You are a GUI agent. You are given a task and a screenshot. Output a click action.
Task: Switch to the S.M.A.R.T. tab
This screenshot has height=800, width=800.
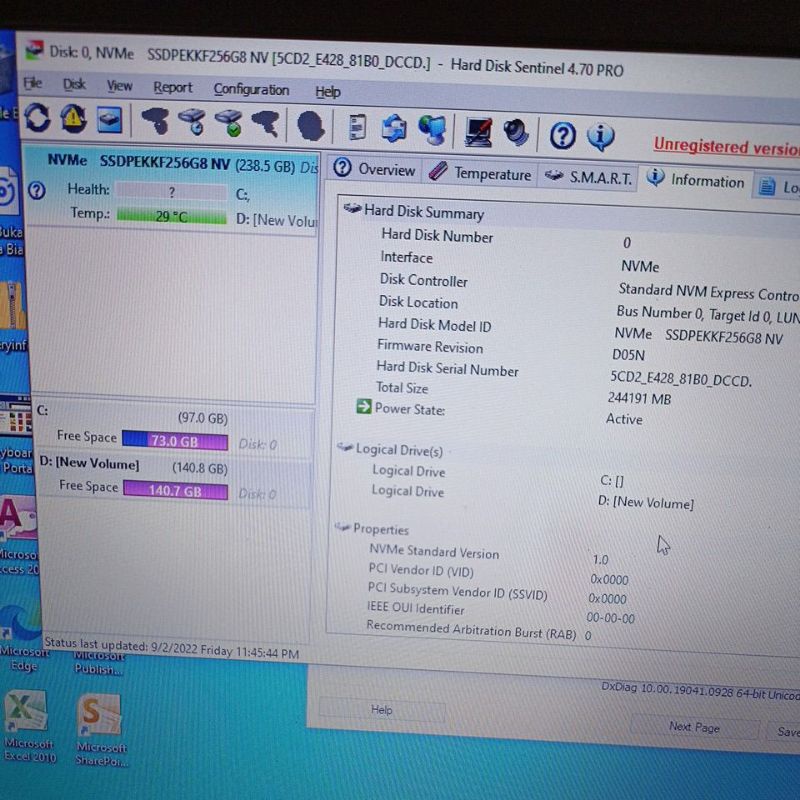click(589, 177)
